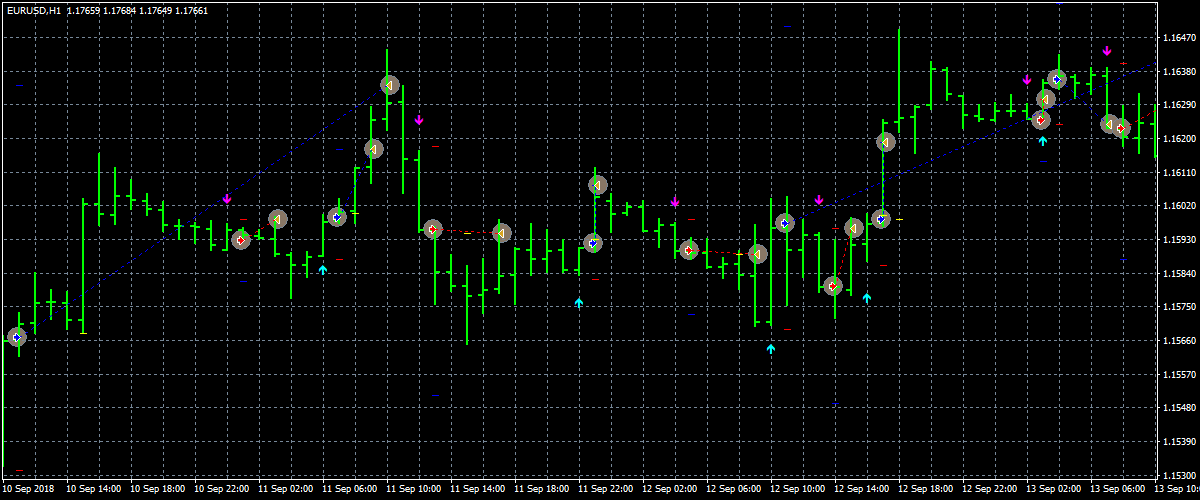This screenshot has height=500, width=1200.
Task: Select yellow marker near 1.16200 above 12 Sep 14:00
Action: (885, 142)
